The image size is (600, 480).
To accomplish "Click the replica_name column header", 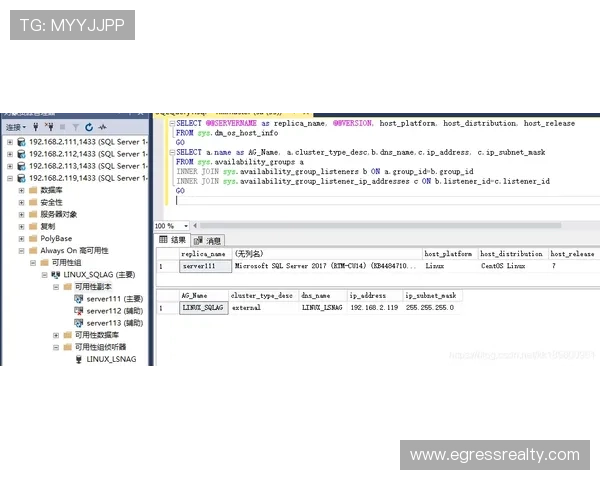I will pos(203,254).
